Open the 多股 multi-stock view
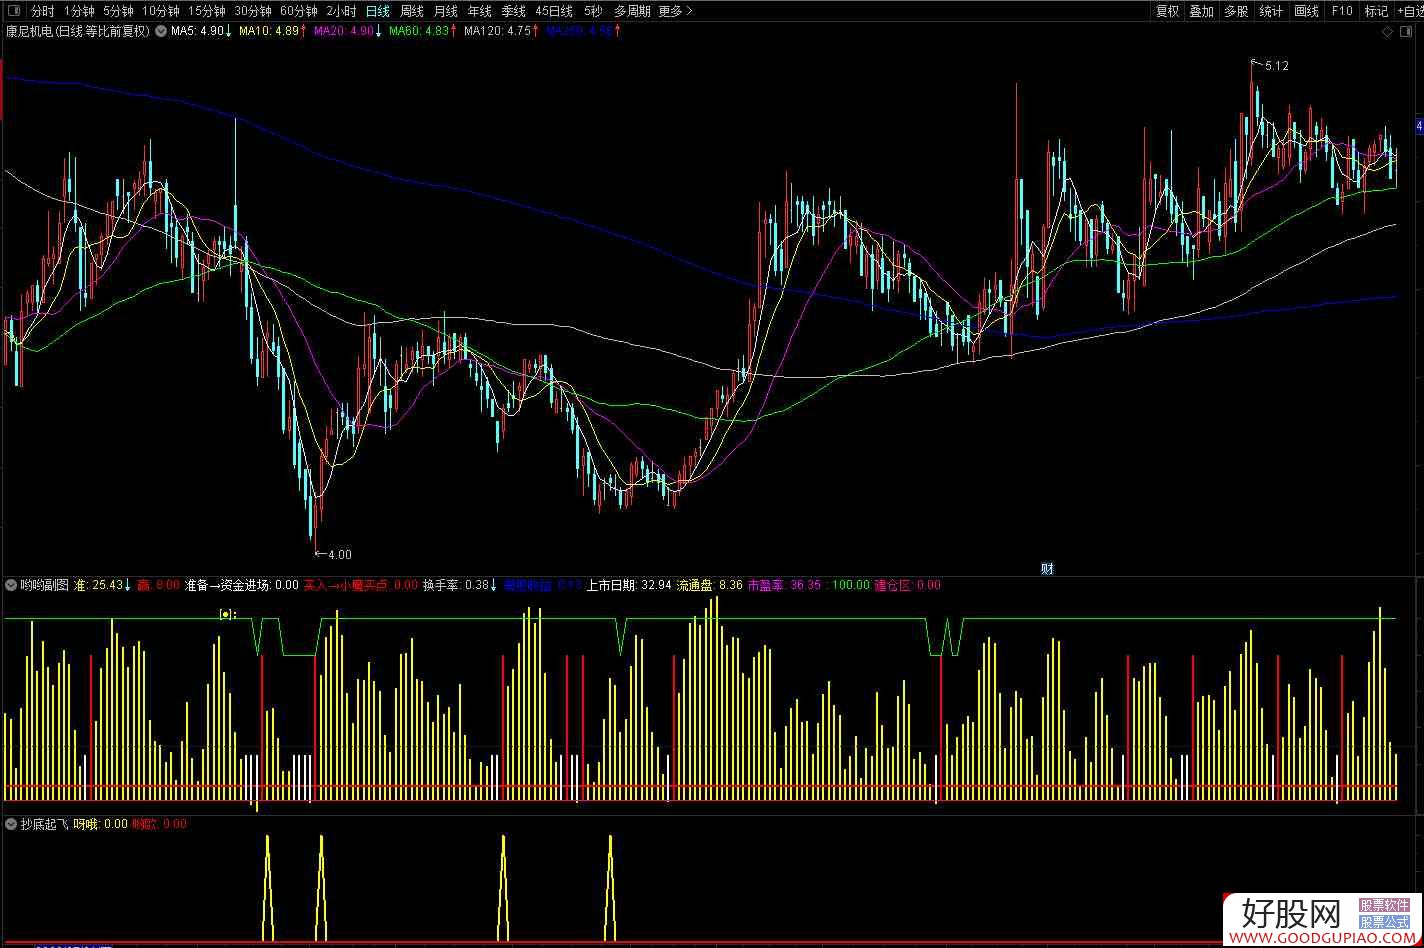Image resolution: width=1424 pixels, height=948 pixels. click(x=1236, y=11)
